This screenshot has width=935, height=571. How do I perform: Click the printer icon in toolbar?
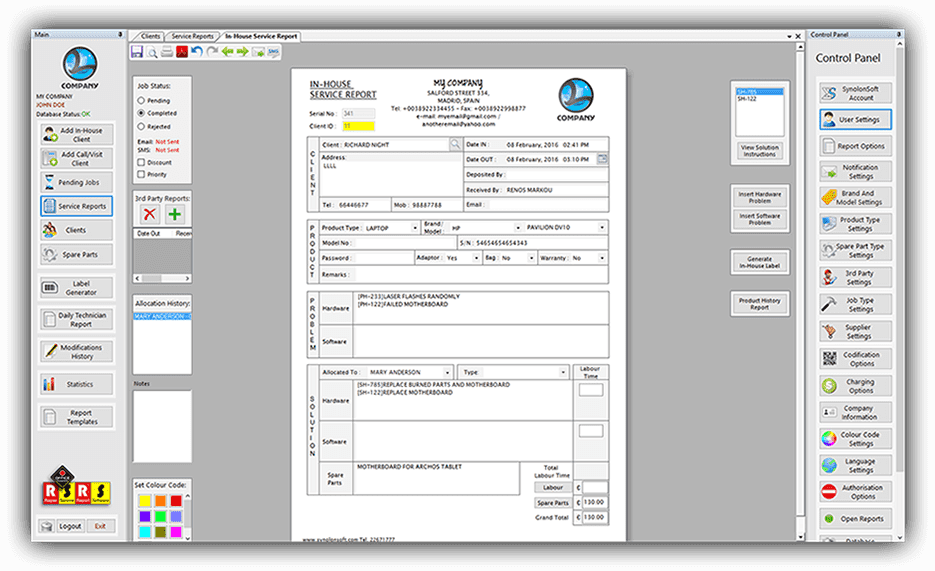pos(167,52)
